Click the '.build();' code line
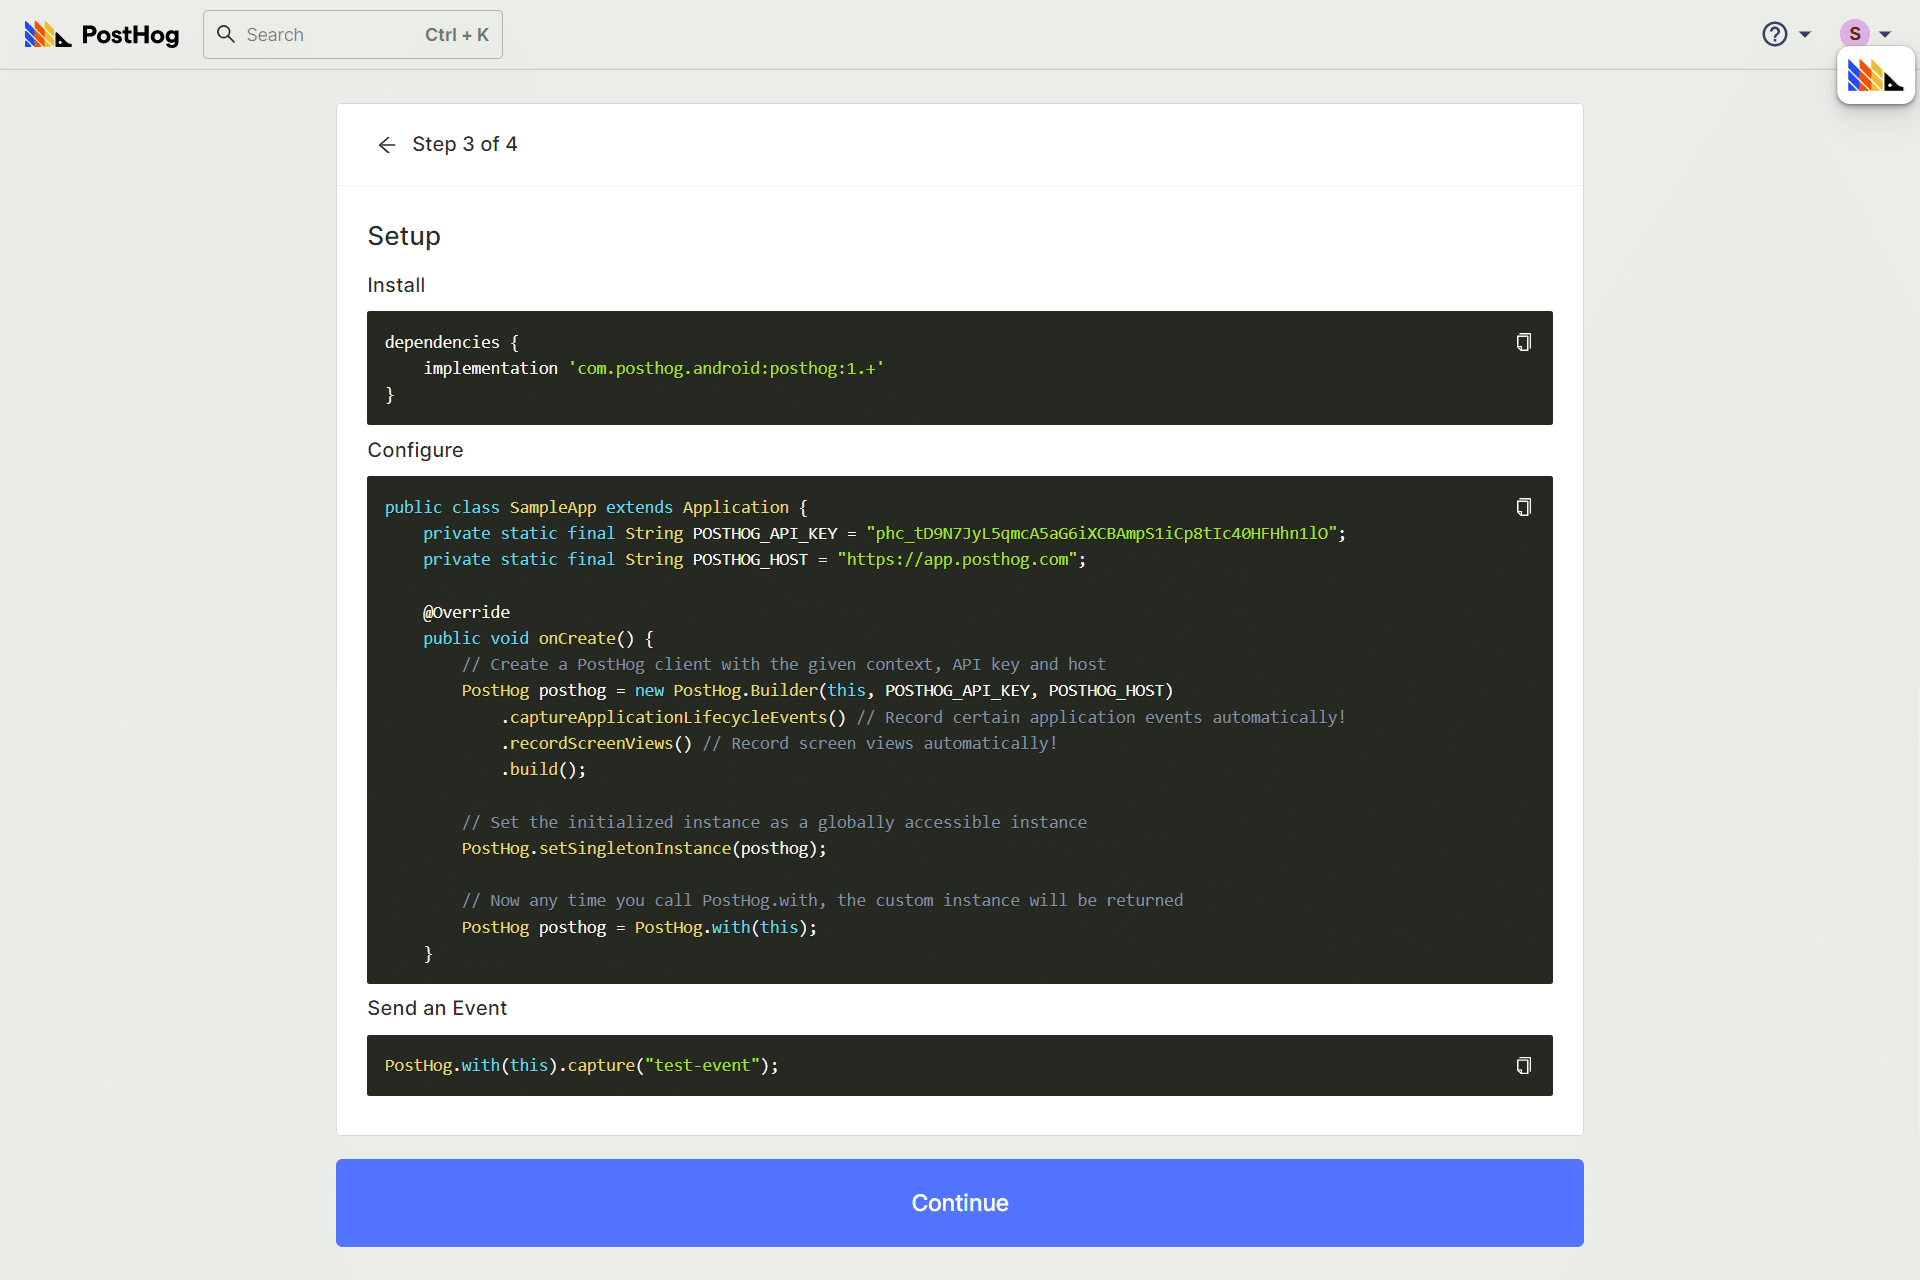 coord(543,769)
